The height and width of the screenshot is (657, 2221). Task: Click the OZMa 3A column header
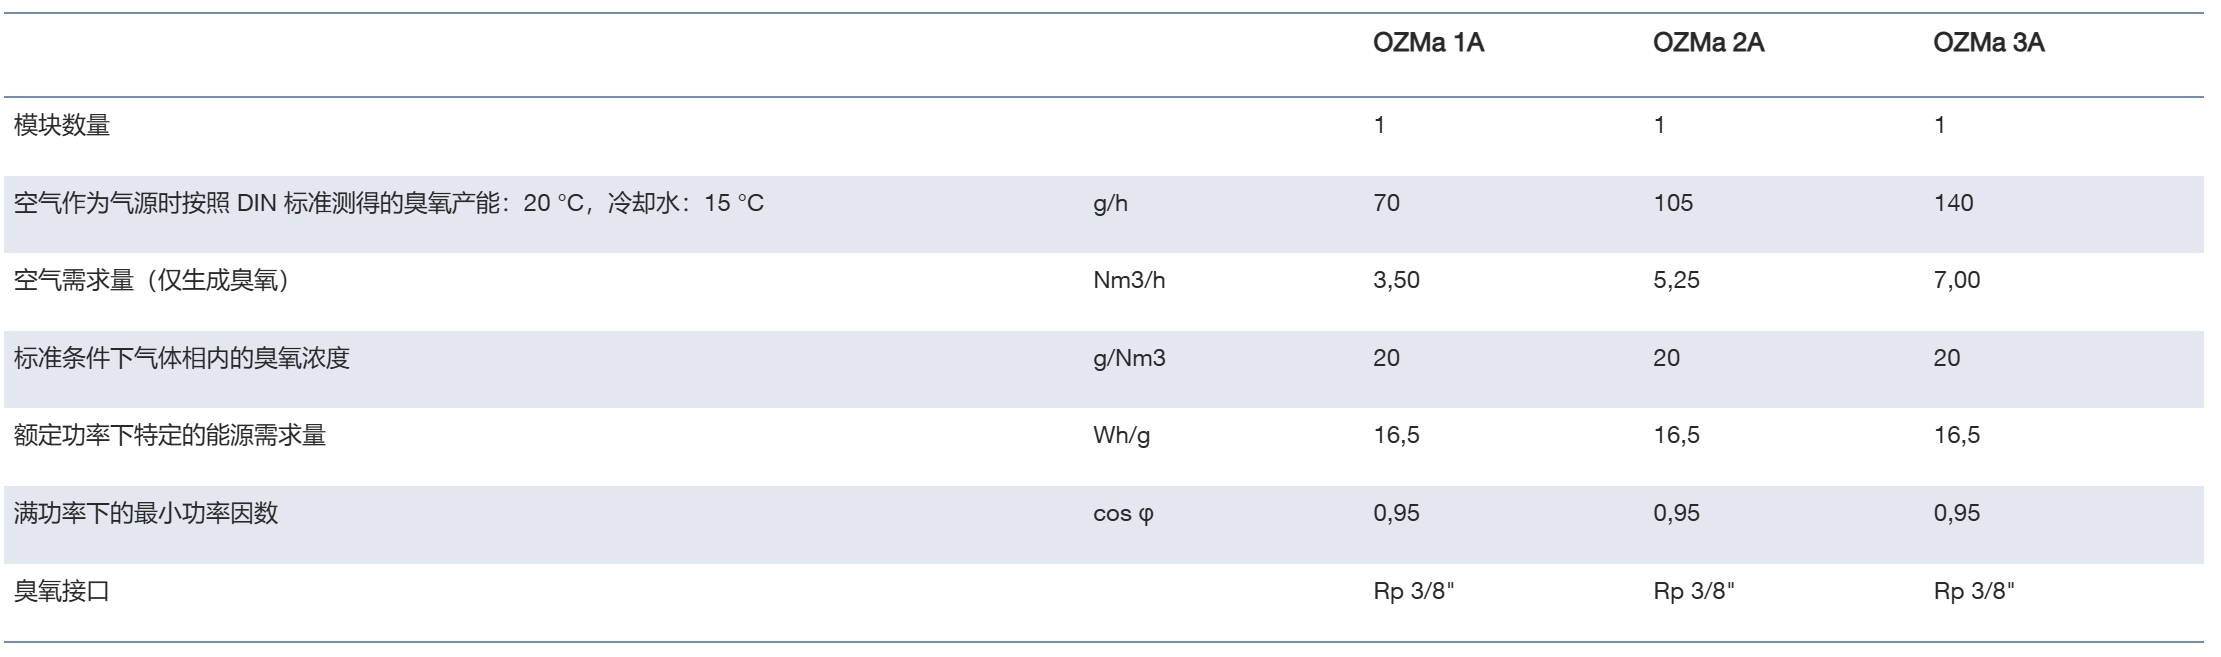pyautogui.click(x=1988, y=44)
